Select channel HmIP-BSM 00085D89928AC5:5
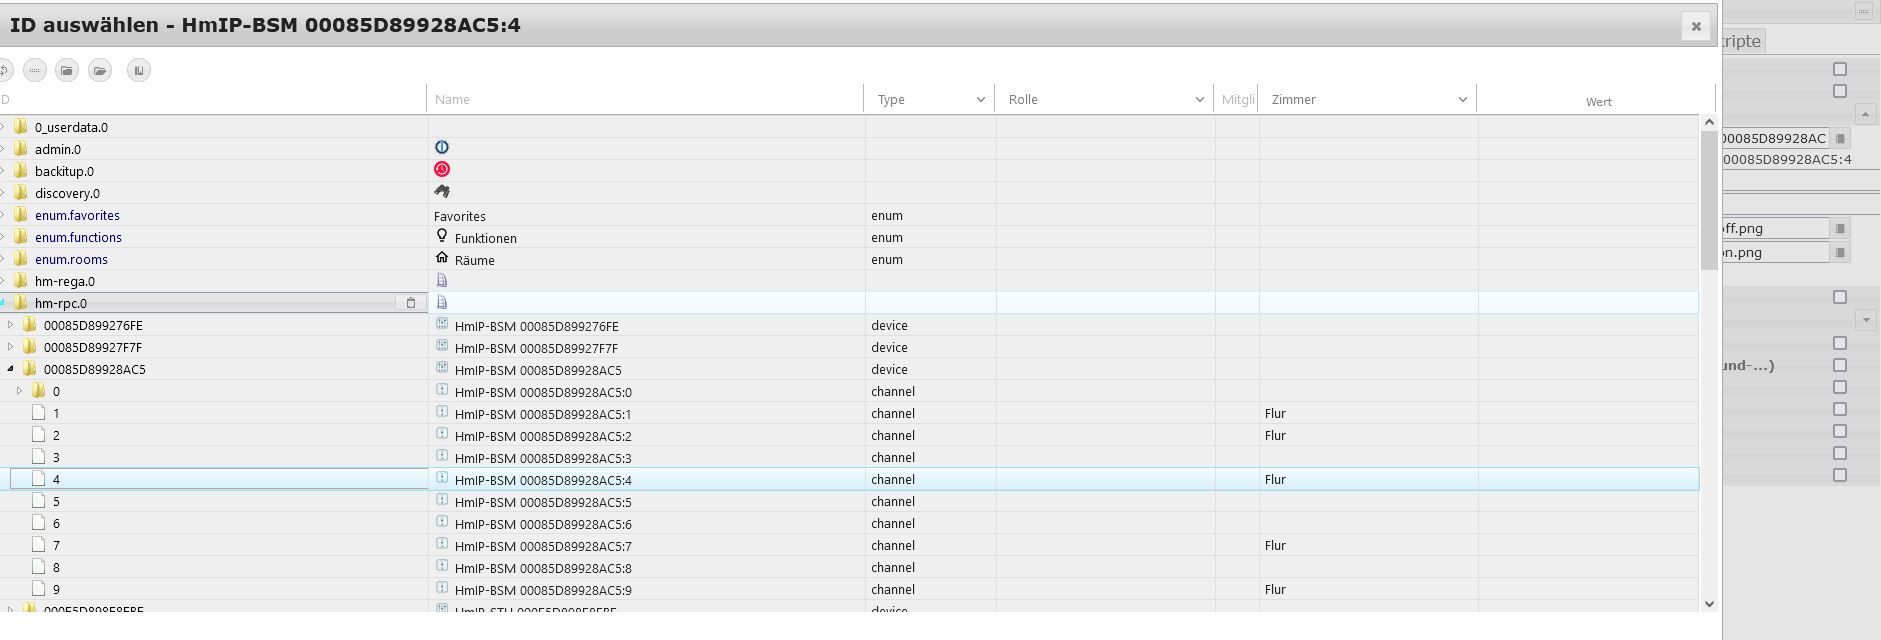 (x=849, y=501)
